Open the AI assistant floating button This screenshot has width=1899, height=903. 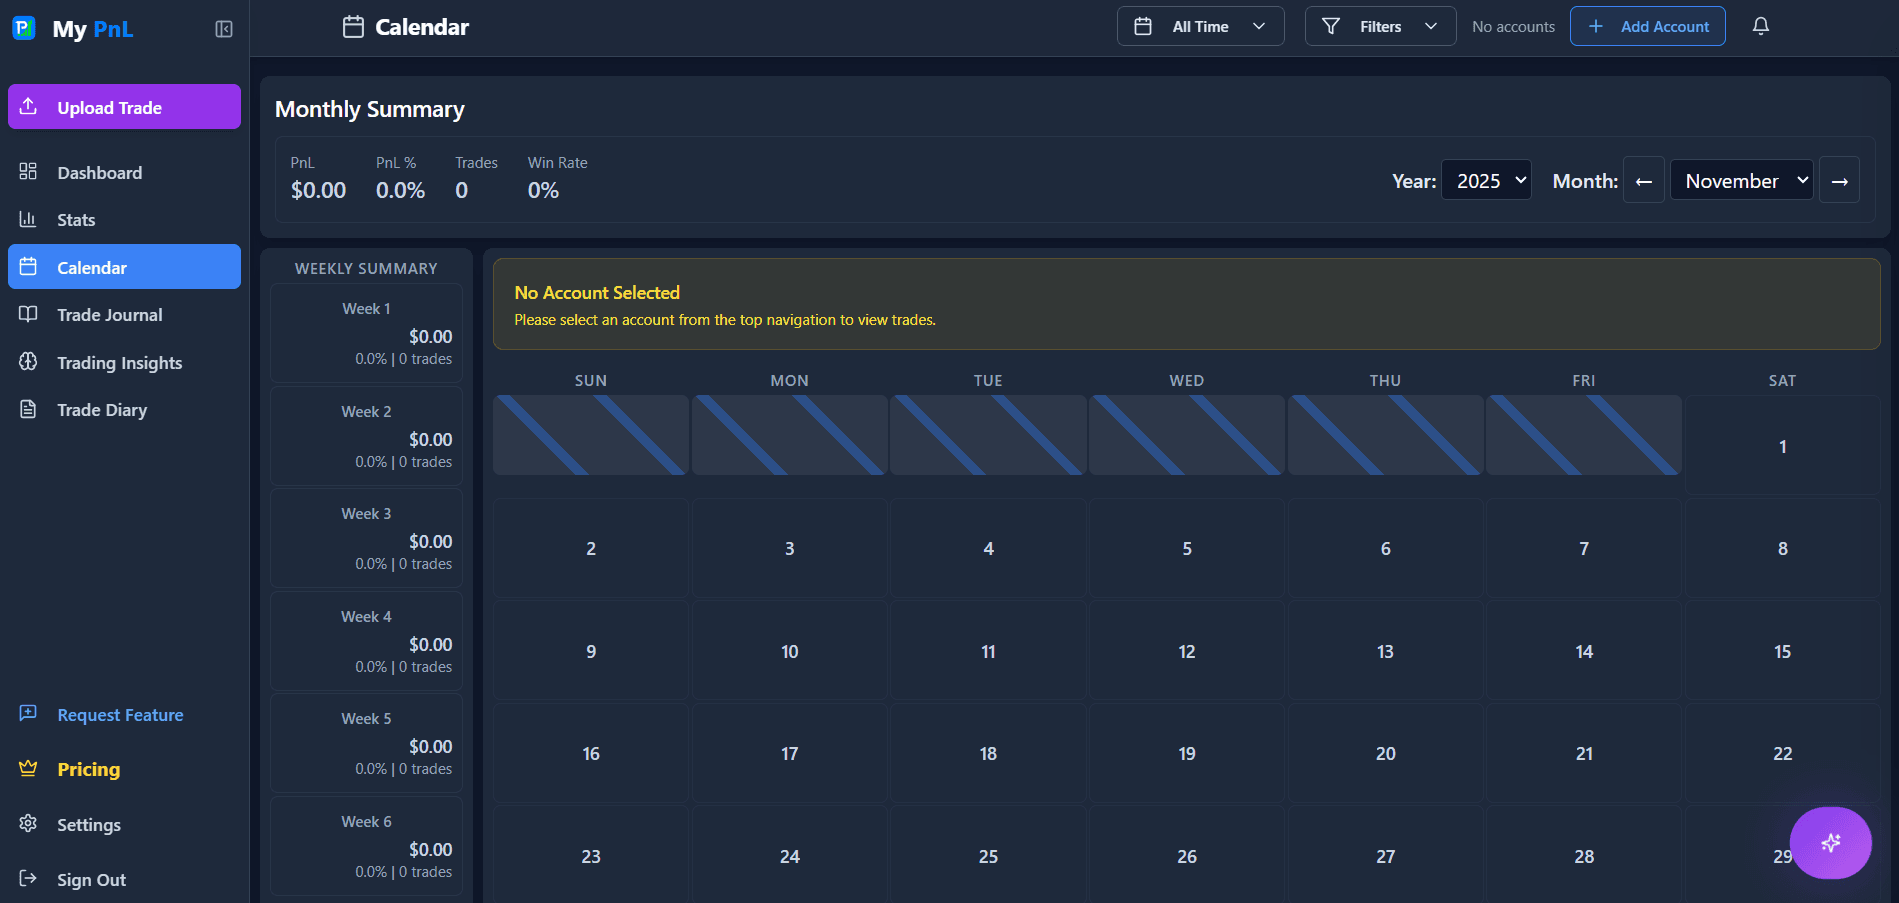click(x=1830, y=843)
